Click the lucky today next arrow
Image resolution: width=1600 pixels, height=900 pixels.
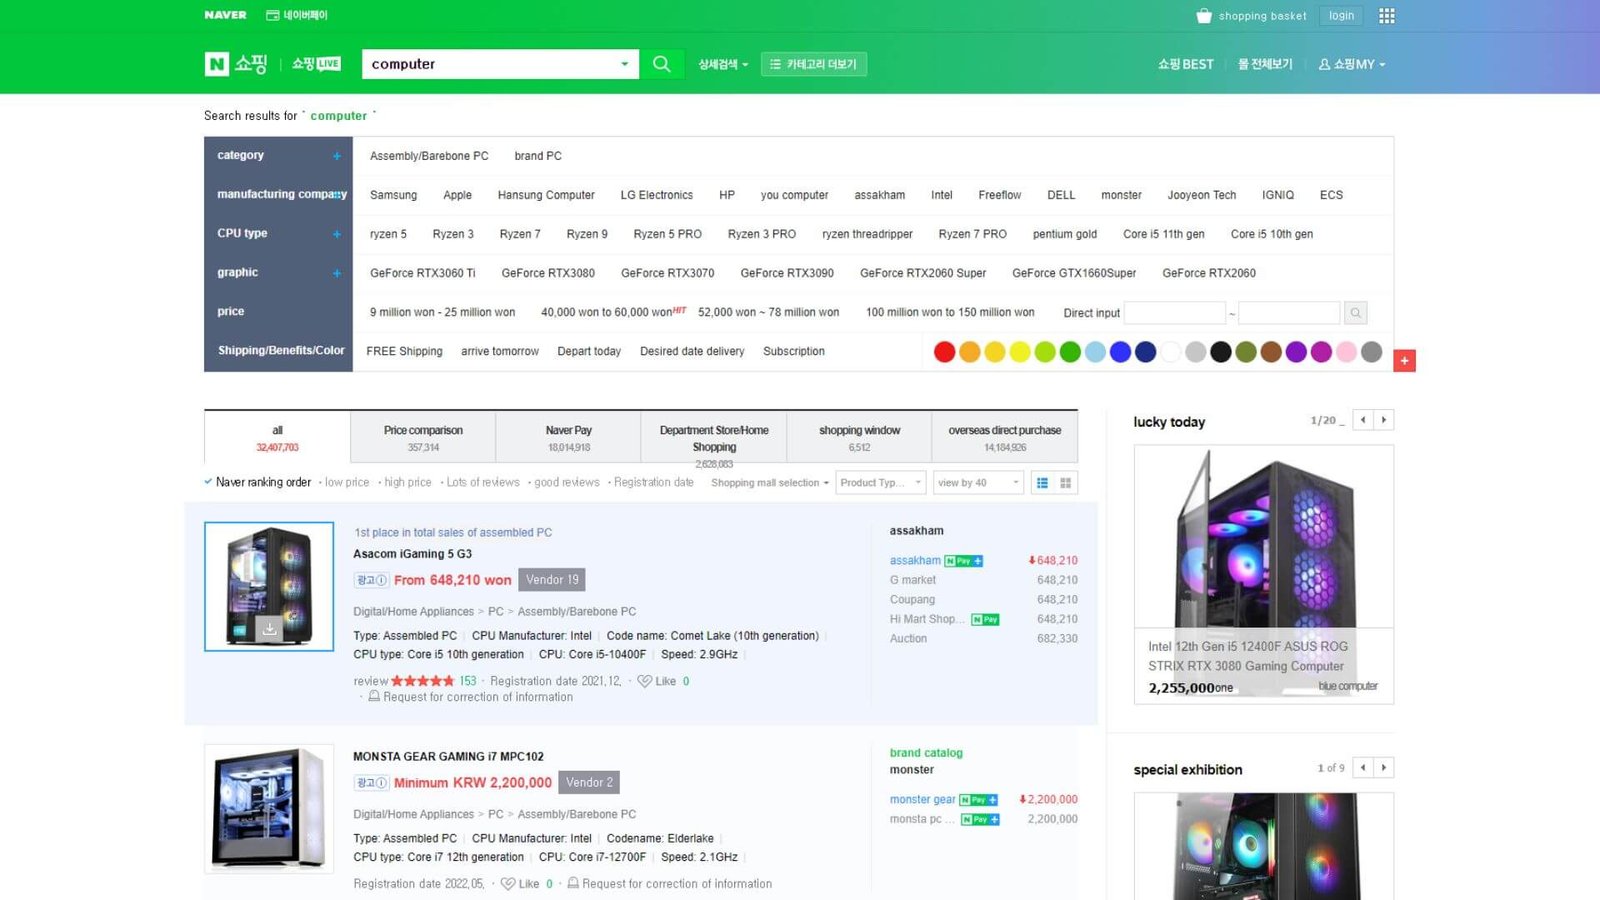(1385, 419)
